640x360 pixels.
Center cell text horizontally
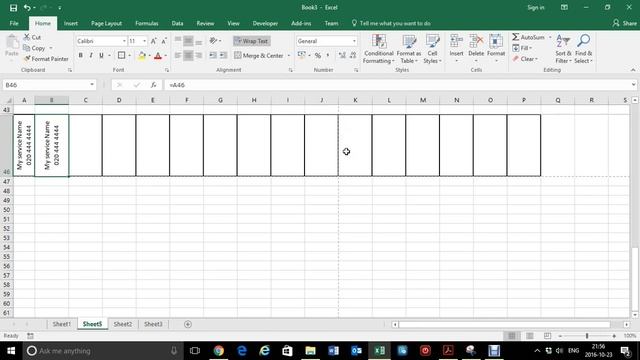coord(188,56)
